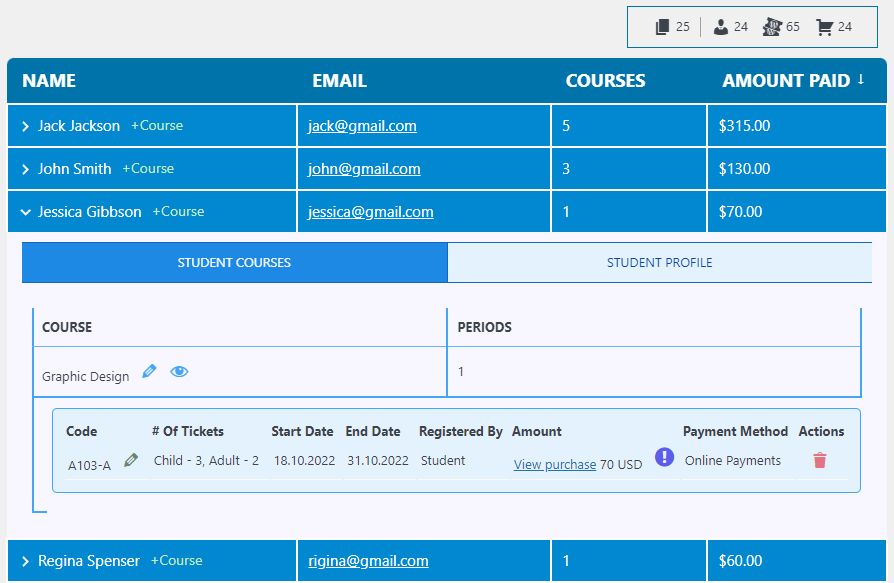This screenshot has width=894, height=583.
Task: Expand the Regina Spenser row
Action: click(x=25, y=562)
